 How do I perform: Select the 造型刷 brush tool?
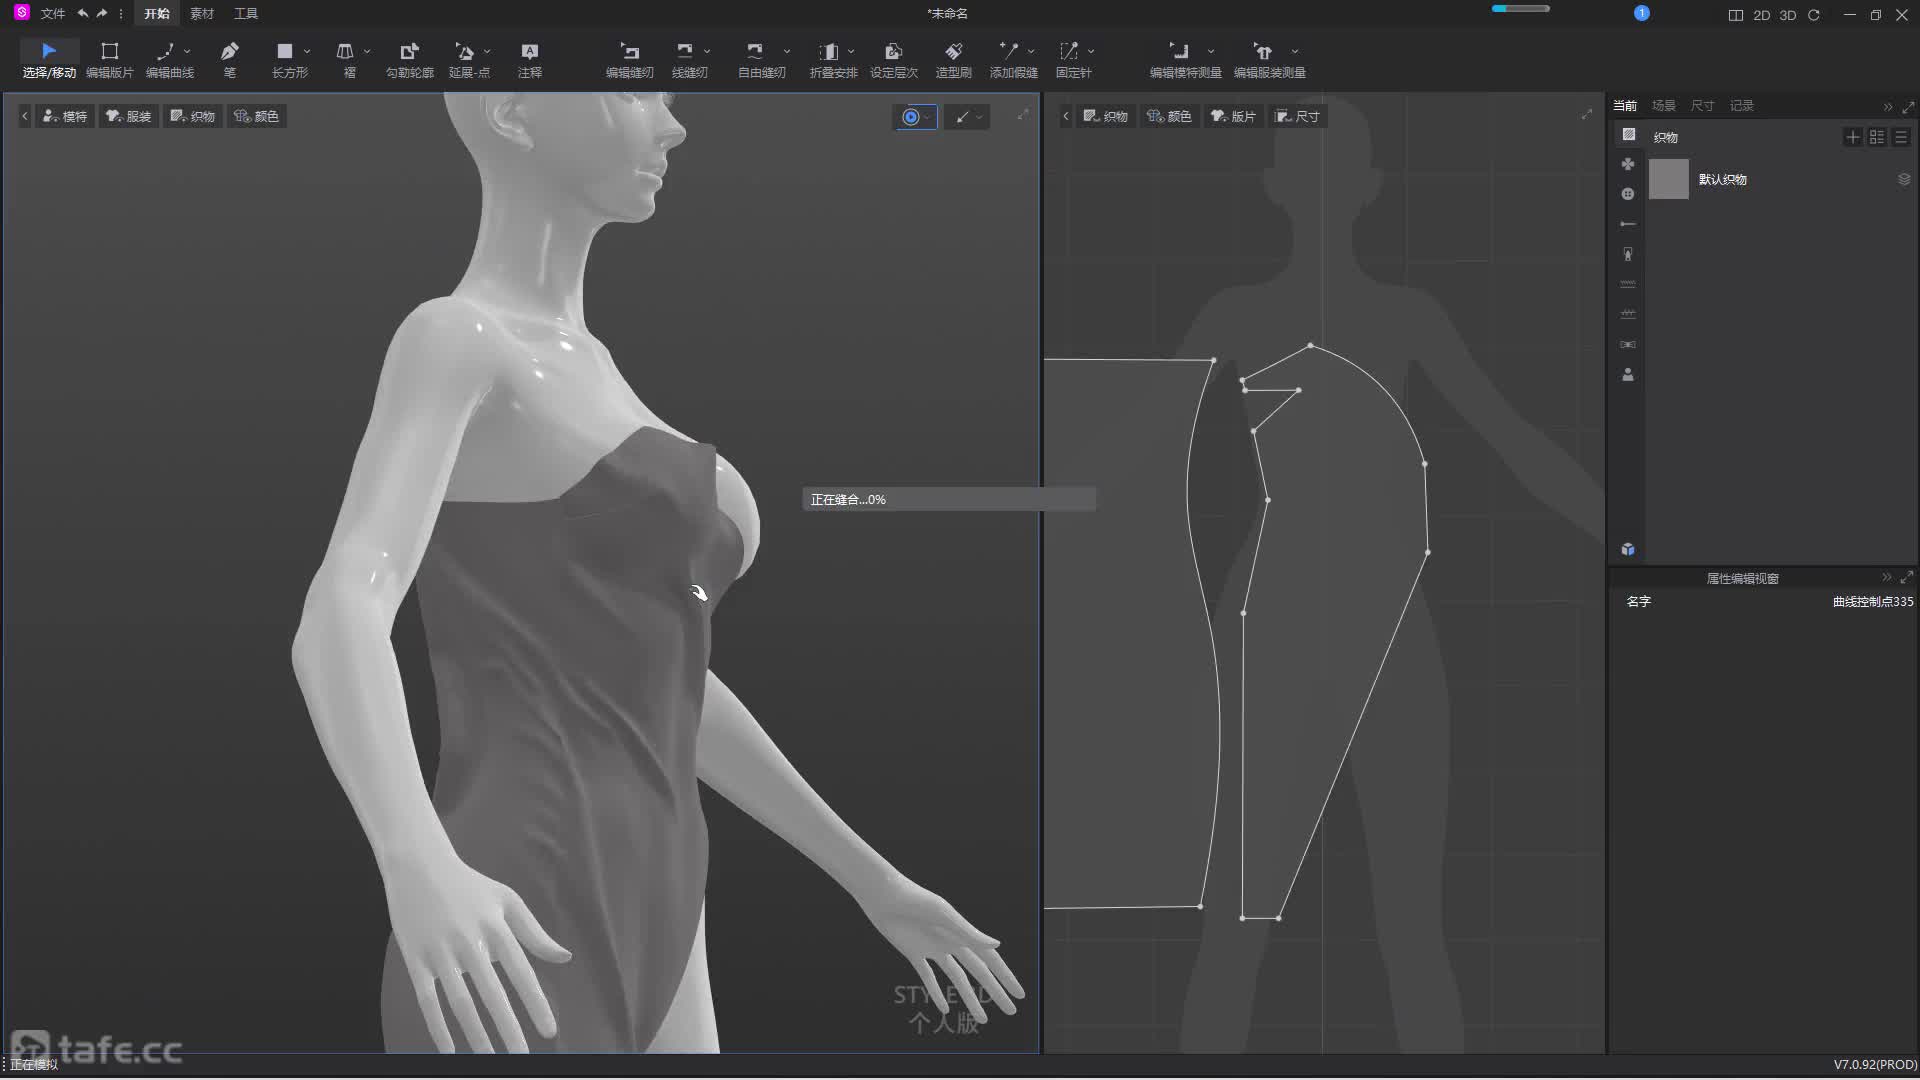[x=953, y=58]
